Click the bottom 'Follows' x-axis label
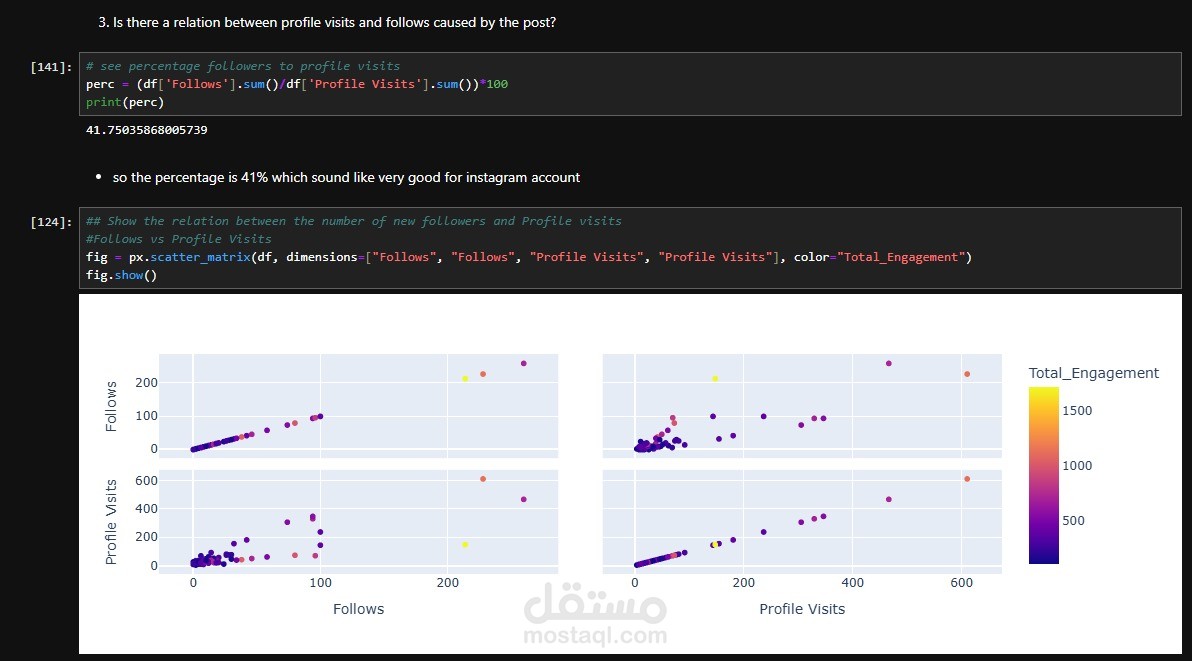The width and height of the screenshot is (1192, 661). tap(359, 609)
